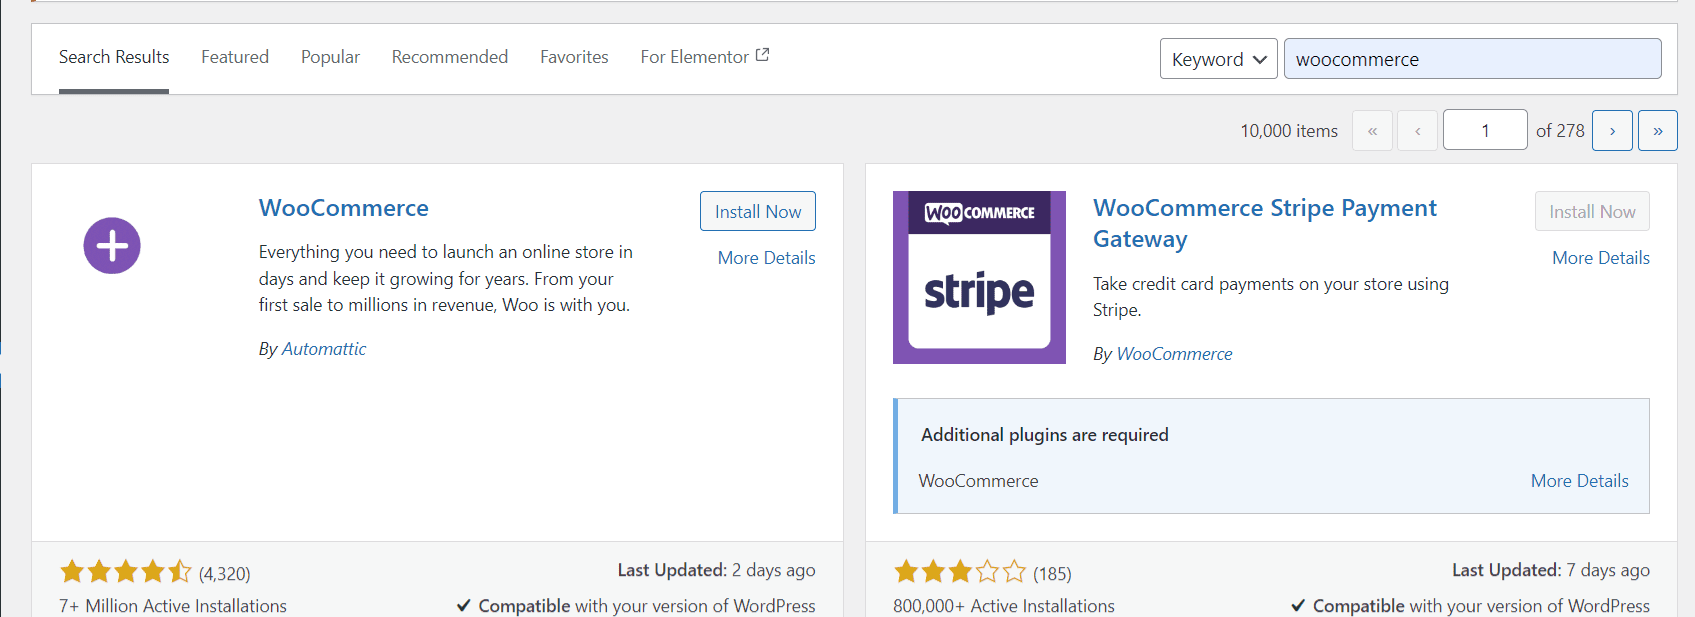Switch to the Featured tab
The height and width of the screenshot is (617, 1695).
235,57
